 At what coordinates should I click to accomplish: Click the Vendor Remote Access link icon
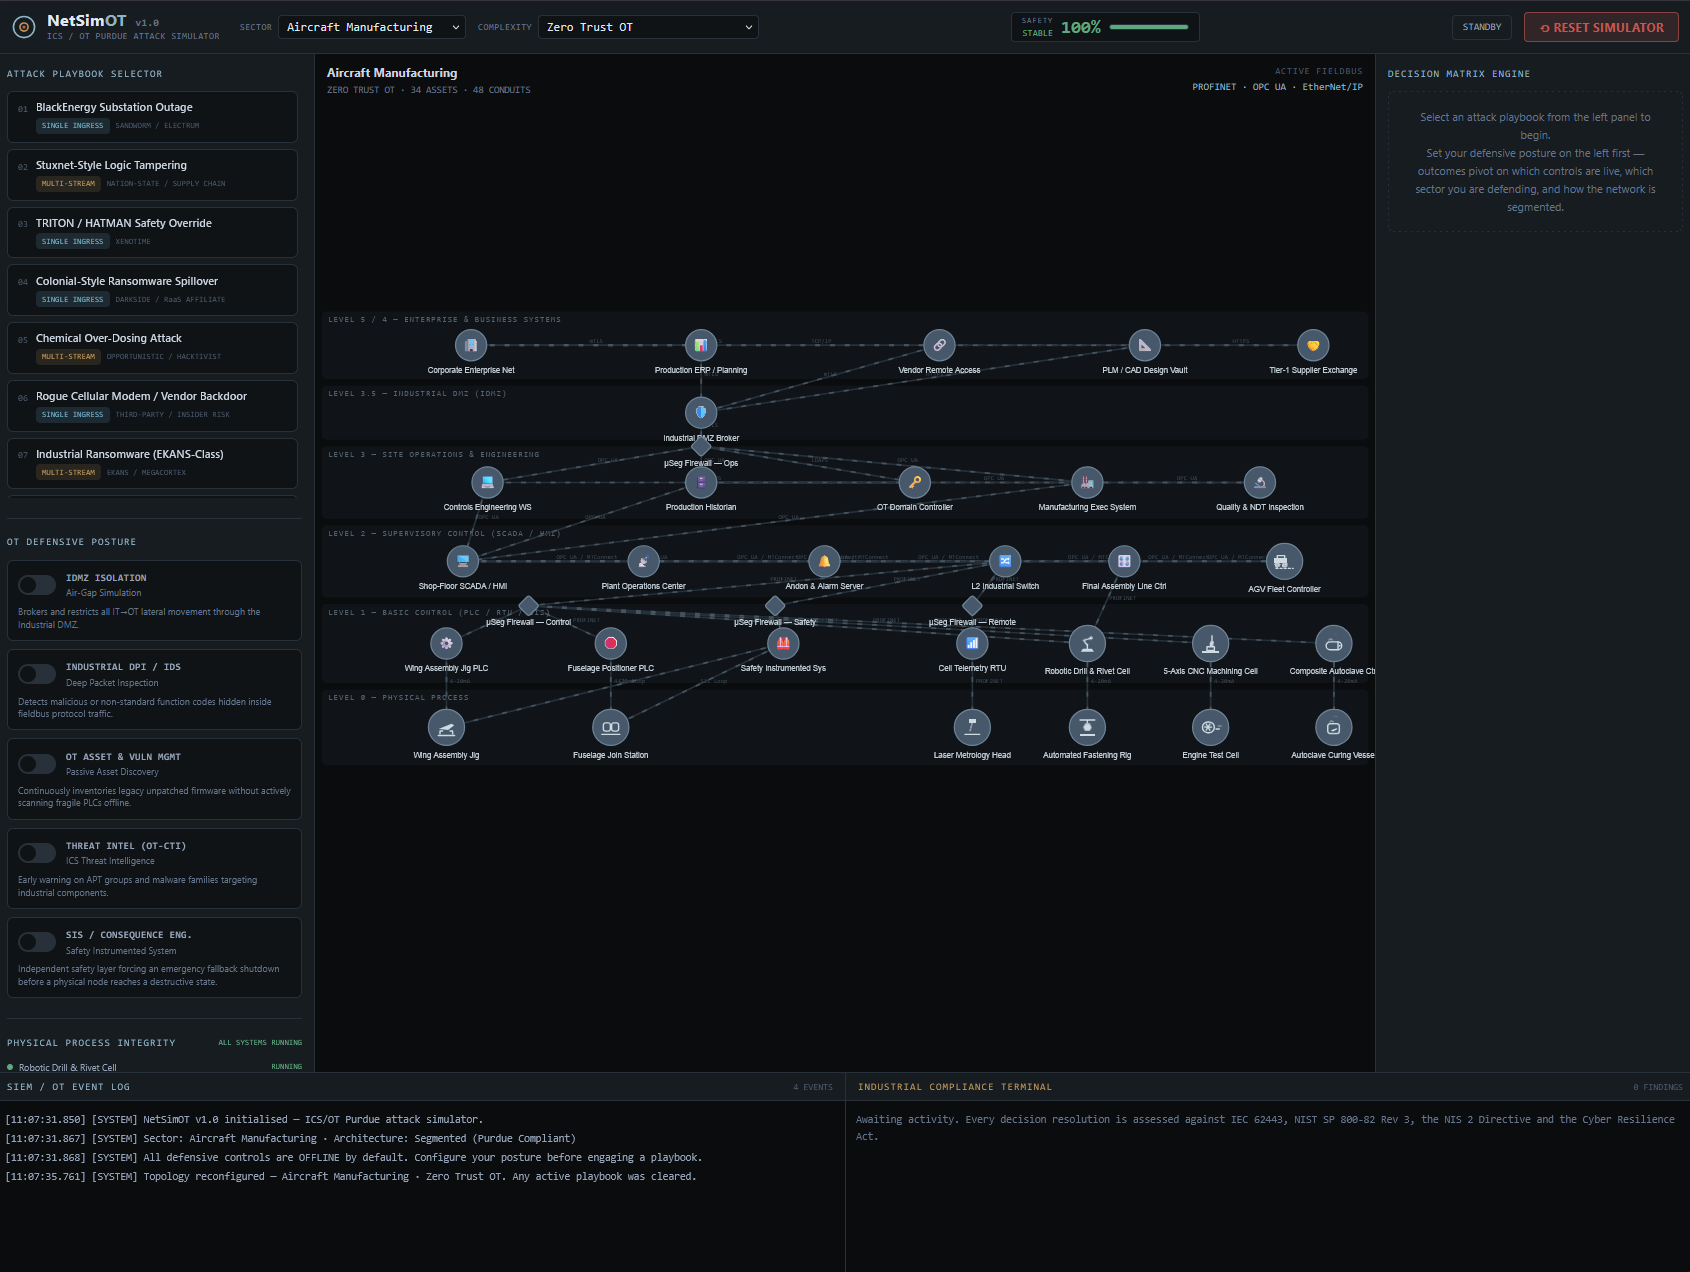coord(939,345)
